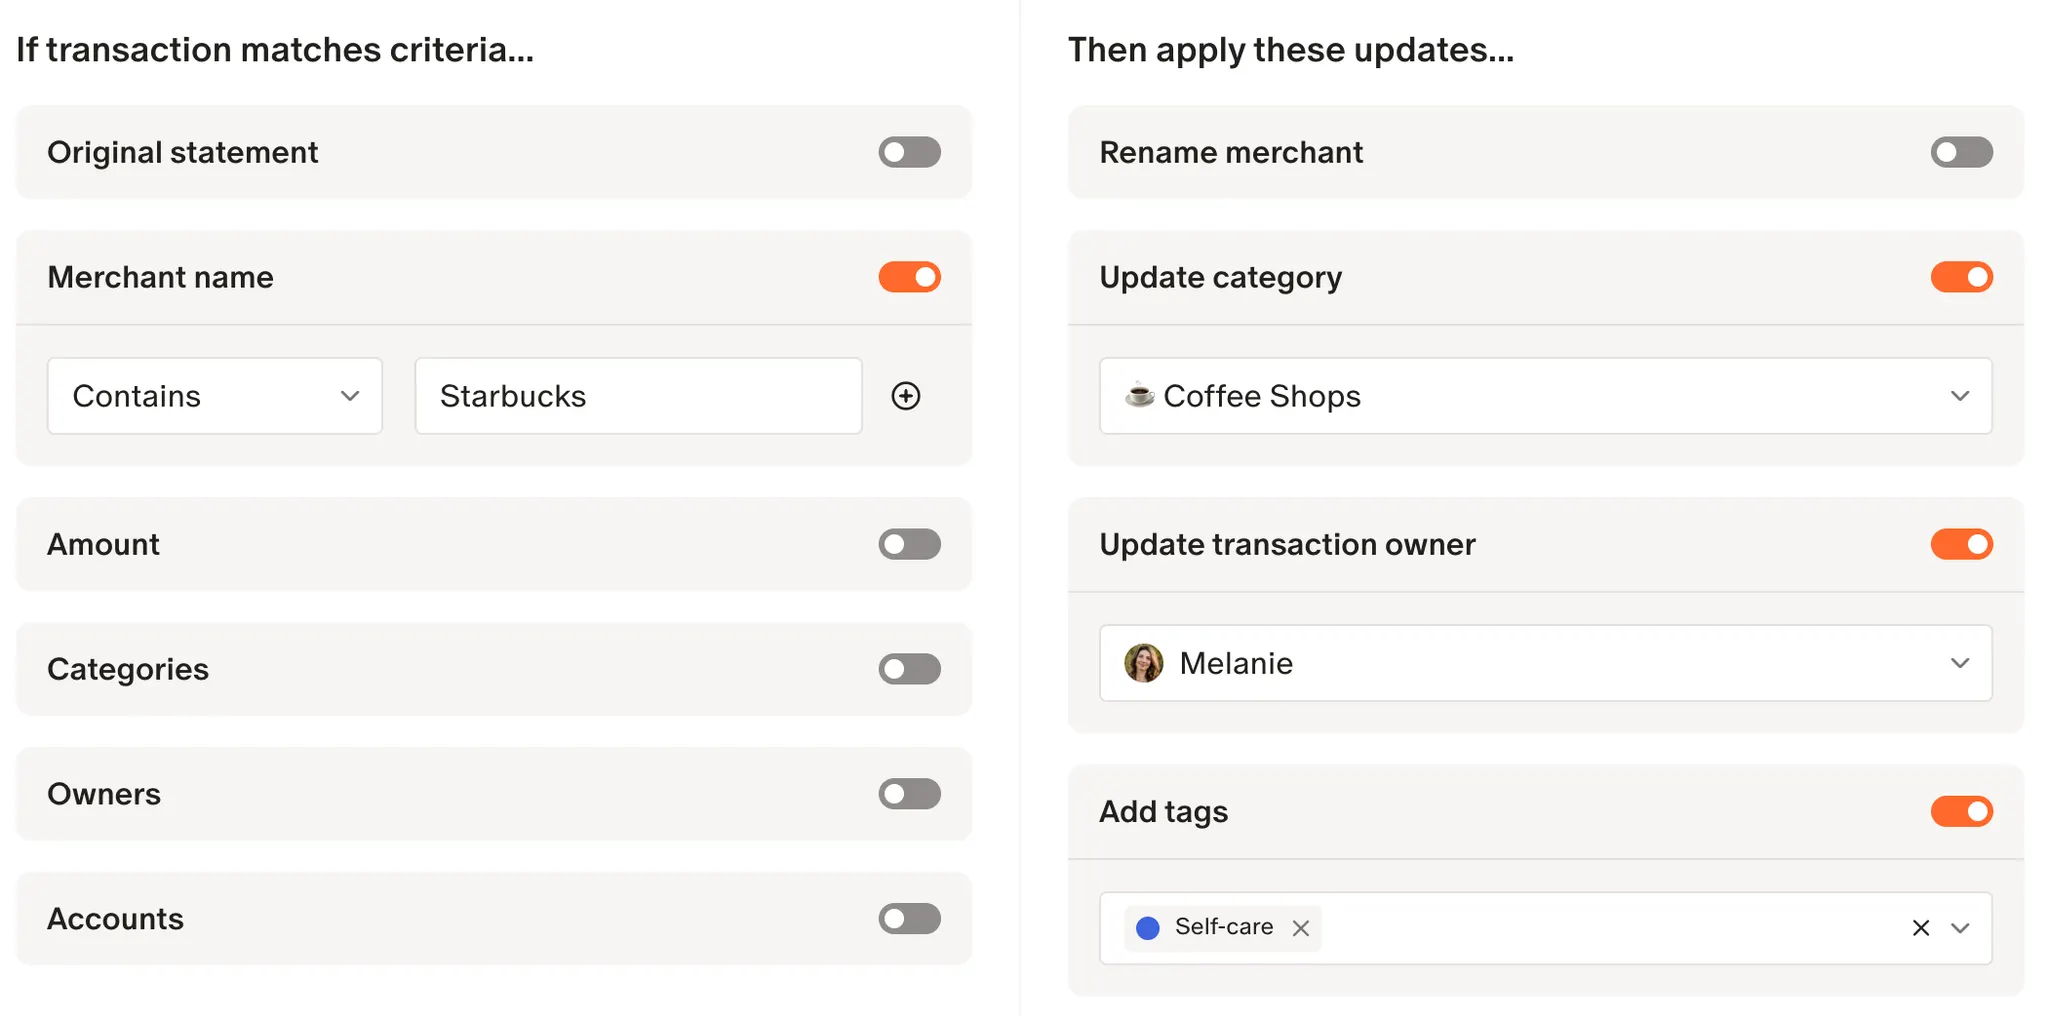Screen dimensions: 2048x1016
Task: Click the Starbucks merchant name field
Action: point(638,396)
